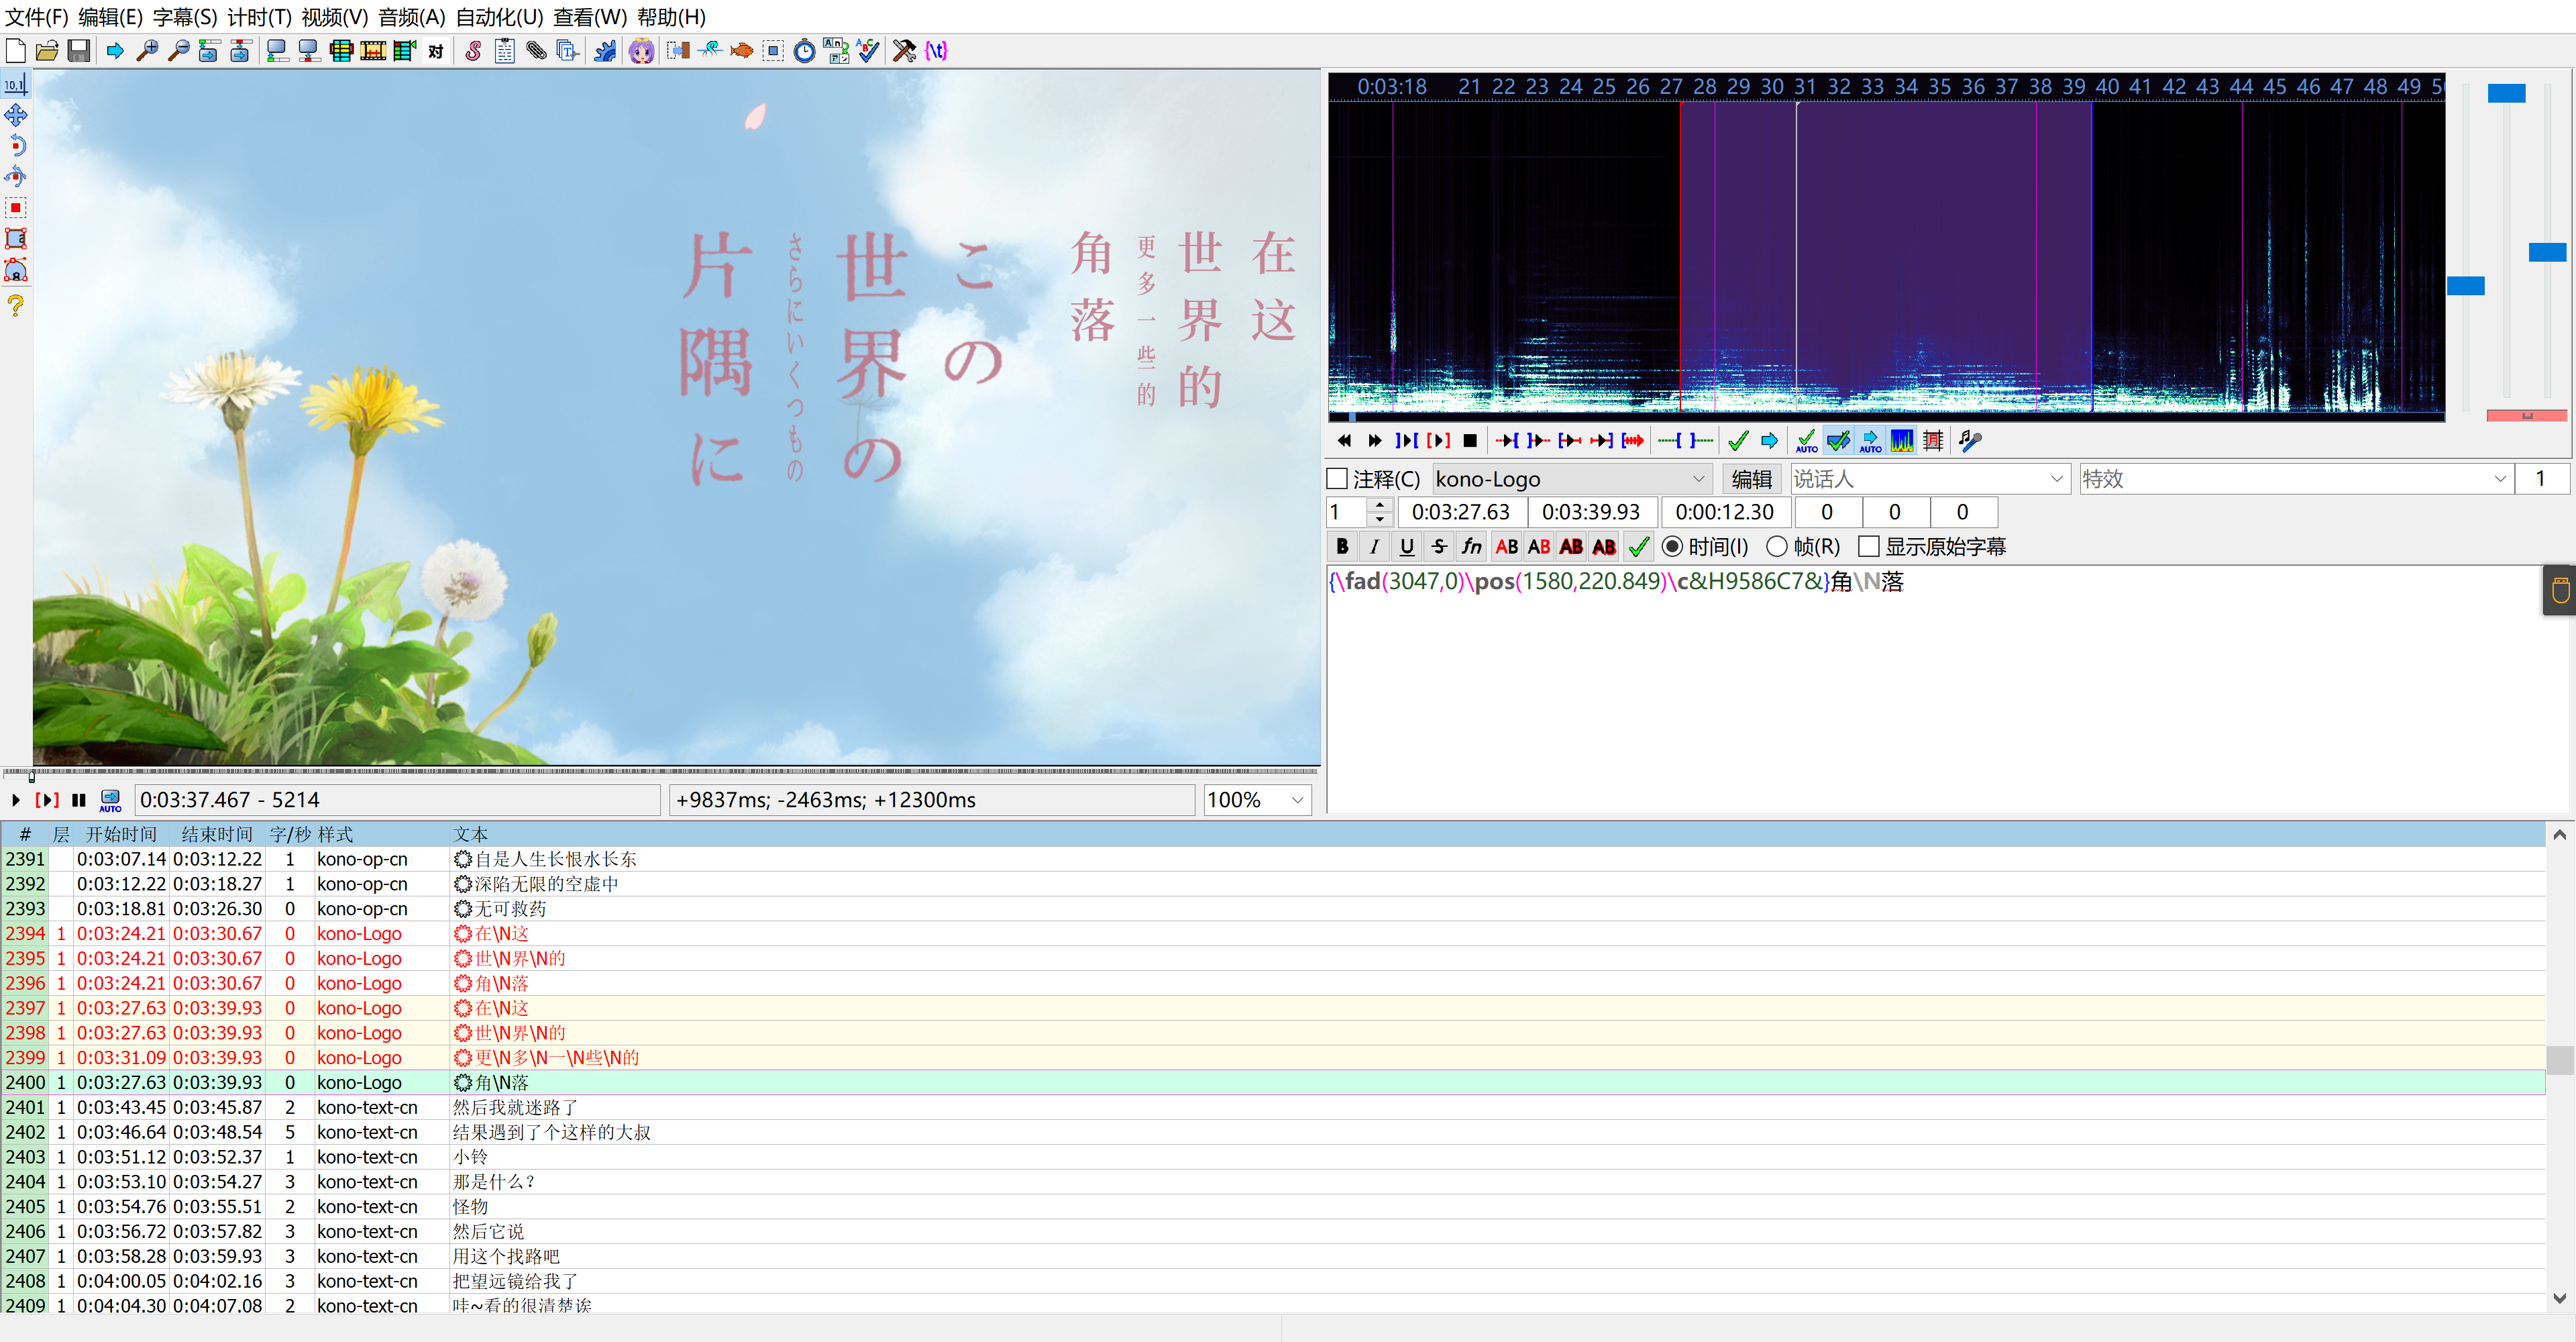
Task: Open Resample Resolution icon
Action: point(773,50)
